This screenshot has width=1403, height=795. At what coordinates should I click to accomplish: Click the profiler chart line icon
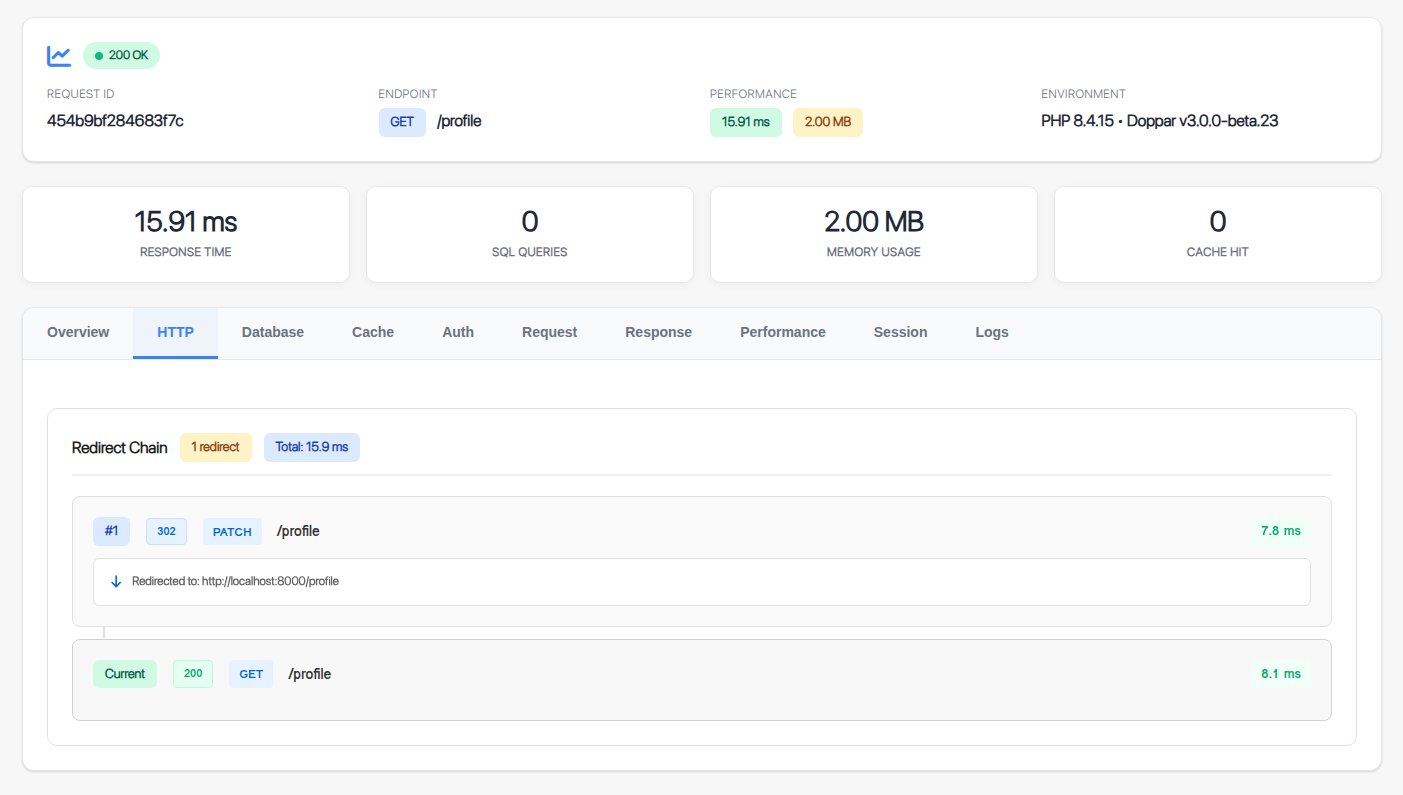[59, 56]
